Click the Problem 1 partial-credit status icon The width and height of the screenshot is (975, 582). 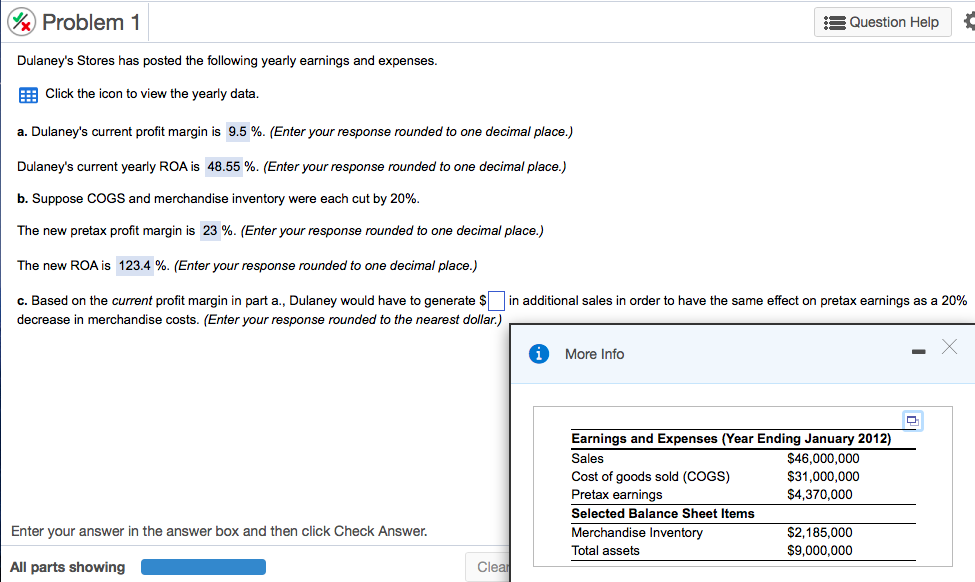pyautogui.click(x=21, y=22)
